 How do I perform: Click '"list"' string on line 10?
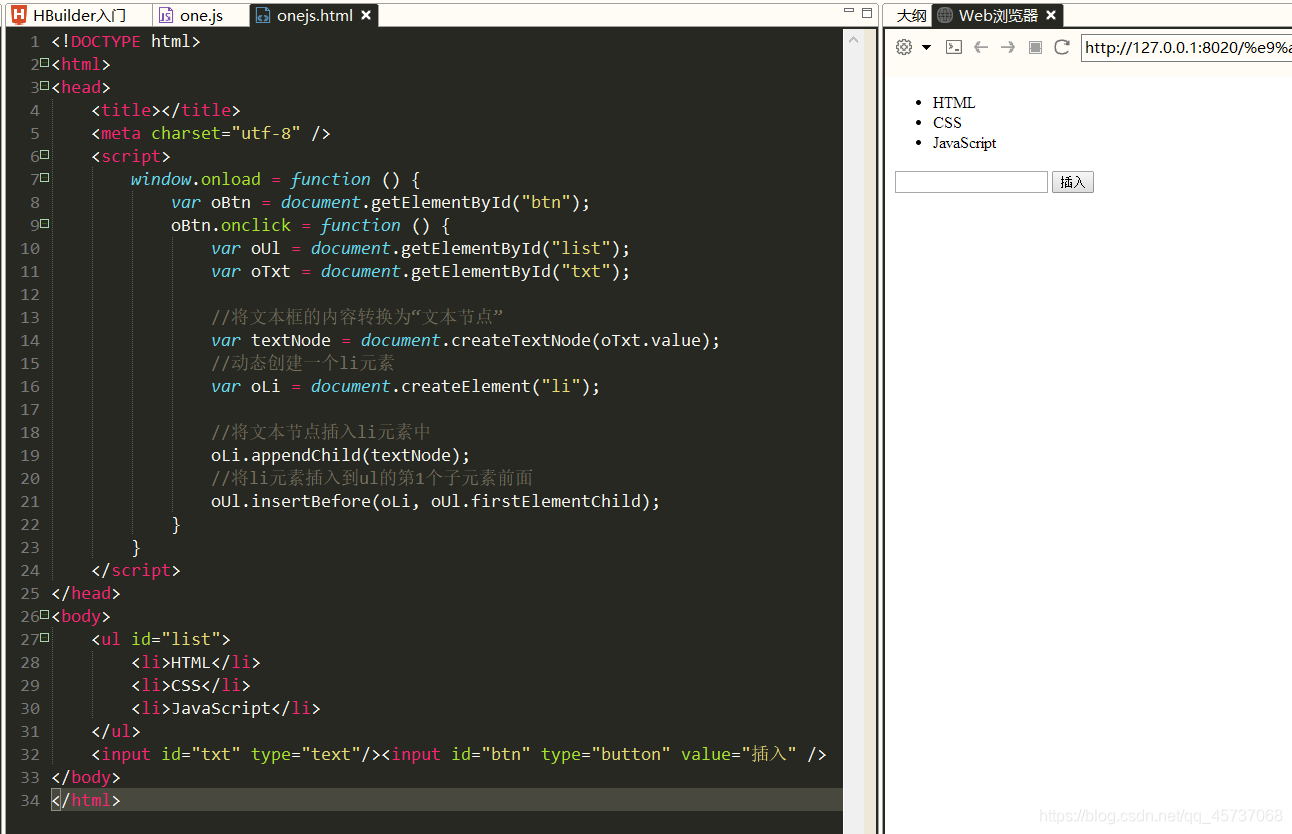(581, 248)
